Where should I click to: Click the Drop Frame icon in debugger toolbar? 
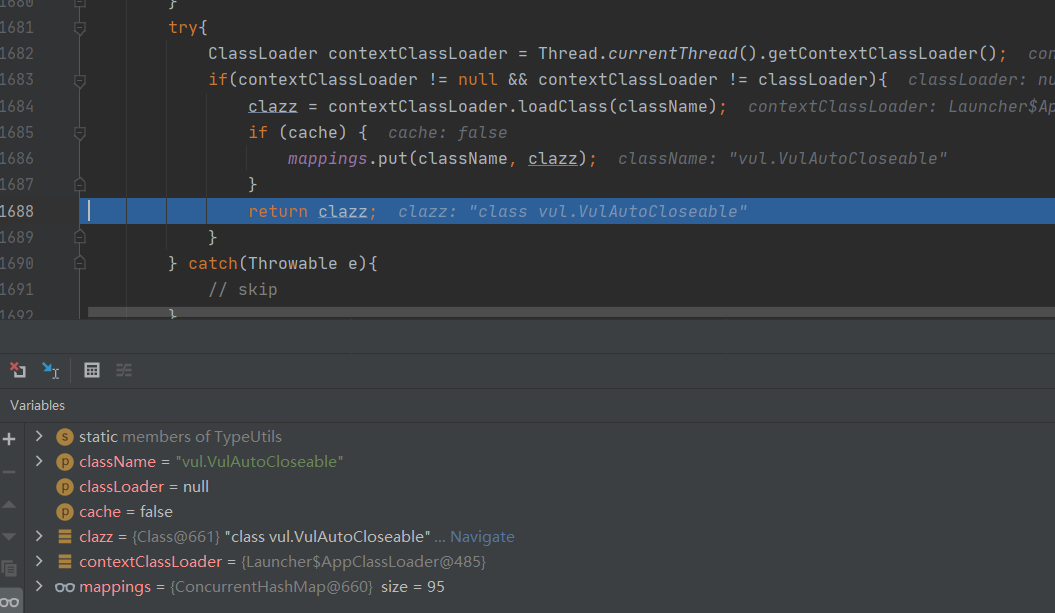click(18, 370)
